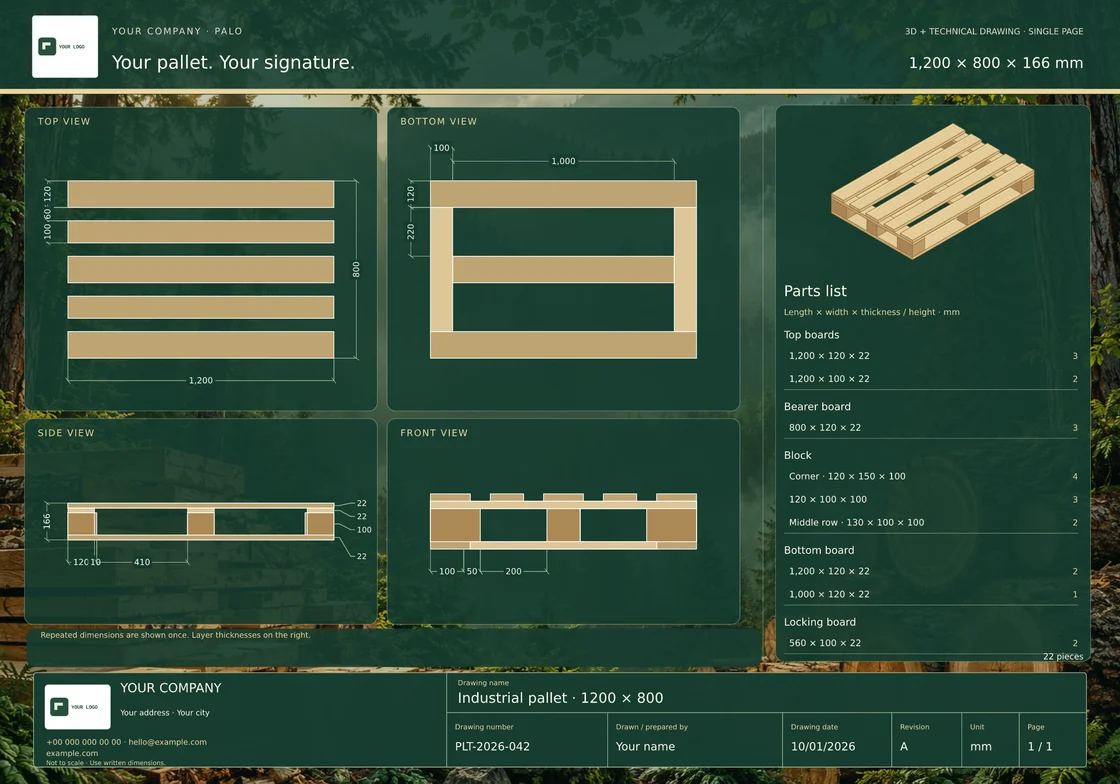Click the "Top boards" section heading
The image size is (1120, 784).
(x=811, y=335)
